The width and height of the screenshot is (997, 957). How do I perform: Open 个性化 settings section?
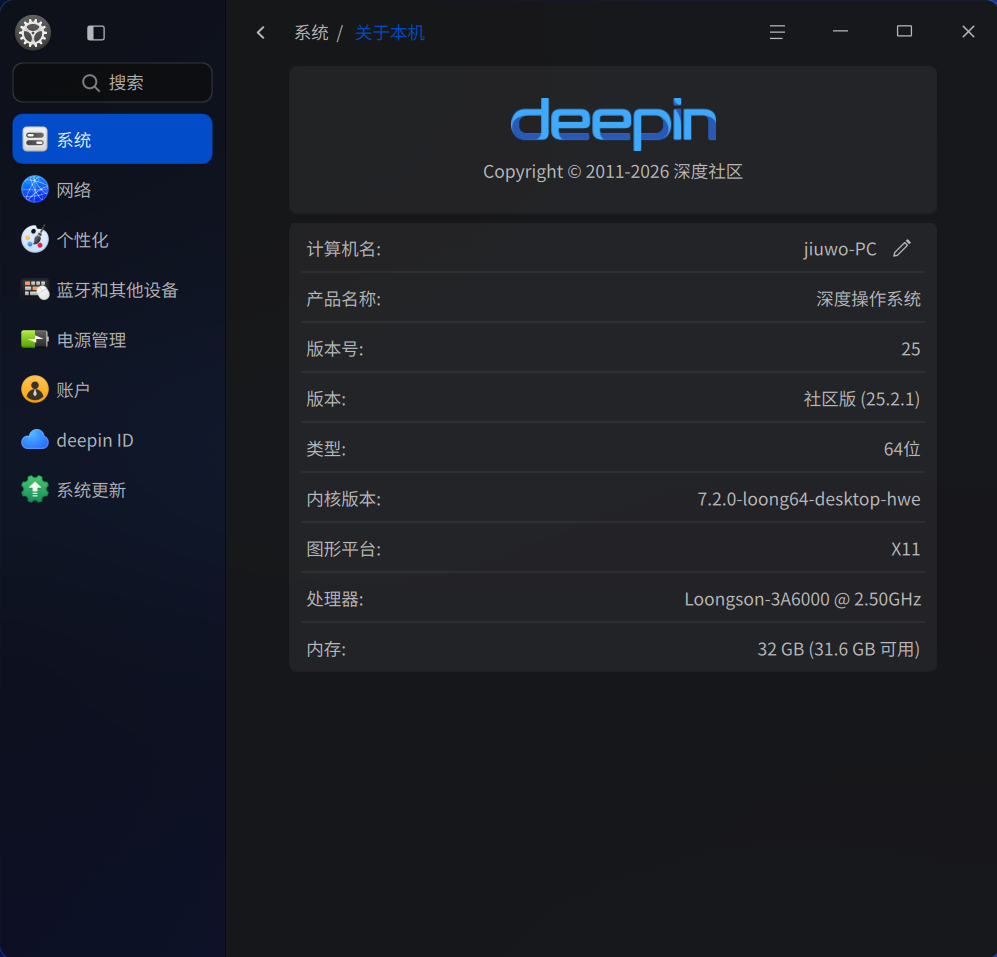113,240
